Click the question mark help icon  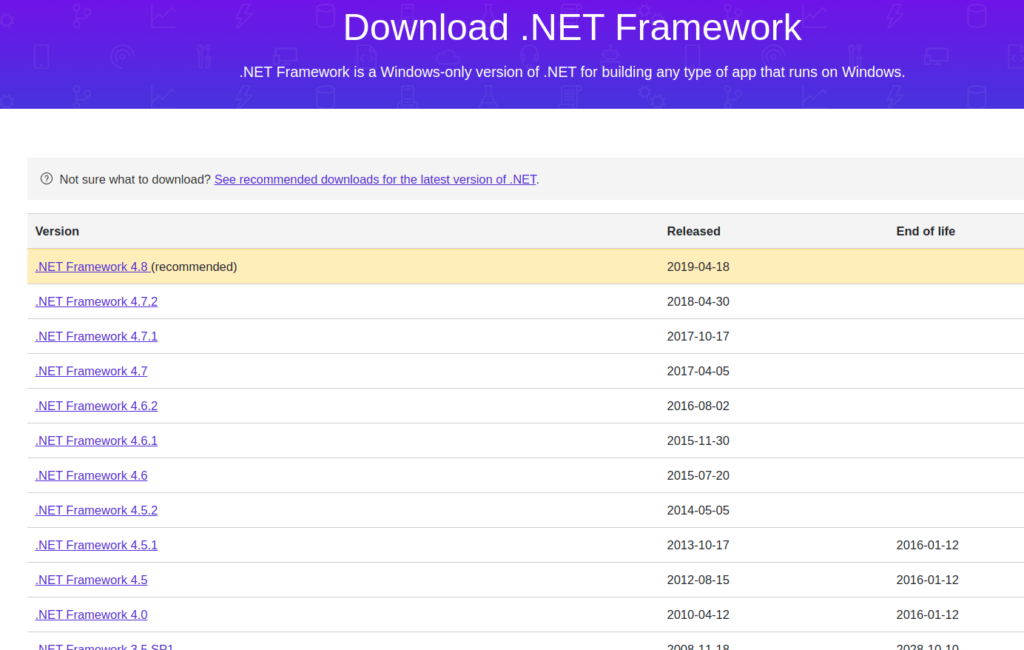[46, 179]
